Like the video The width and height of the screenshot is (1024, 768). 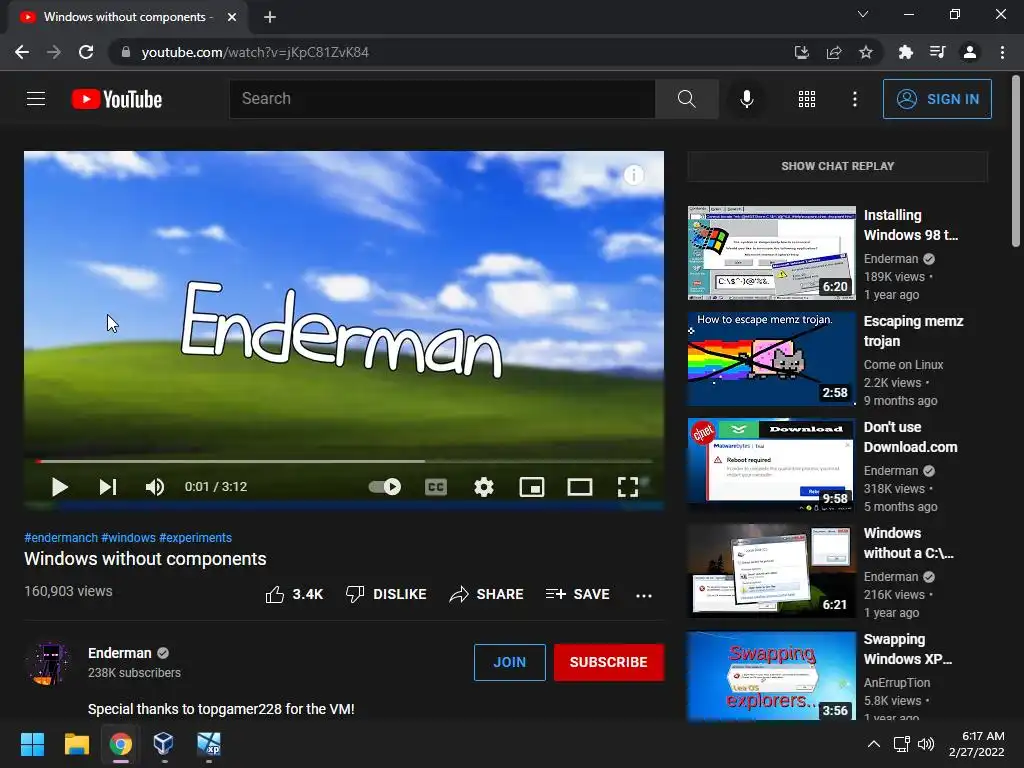294,594
